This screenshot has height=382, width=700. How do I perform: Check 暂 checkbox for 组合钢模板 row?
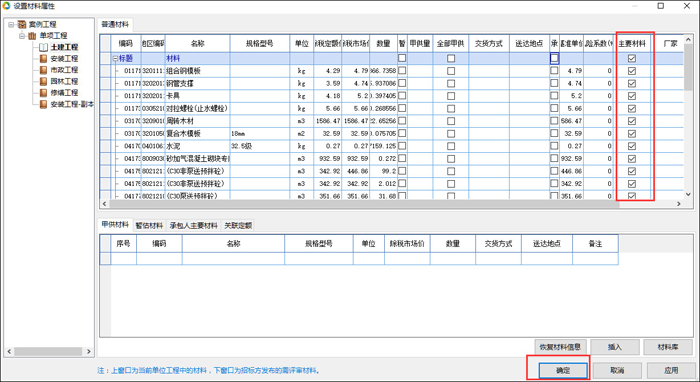tap(402, 71)
